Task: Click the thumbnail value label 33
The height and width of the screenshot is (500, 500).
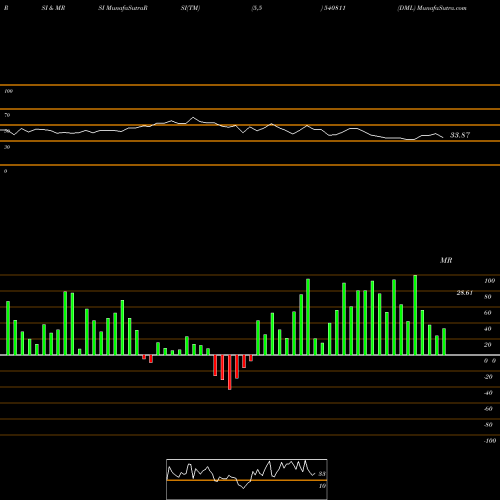Action: tap(322, 474)
